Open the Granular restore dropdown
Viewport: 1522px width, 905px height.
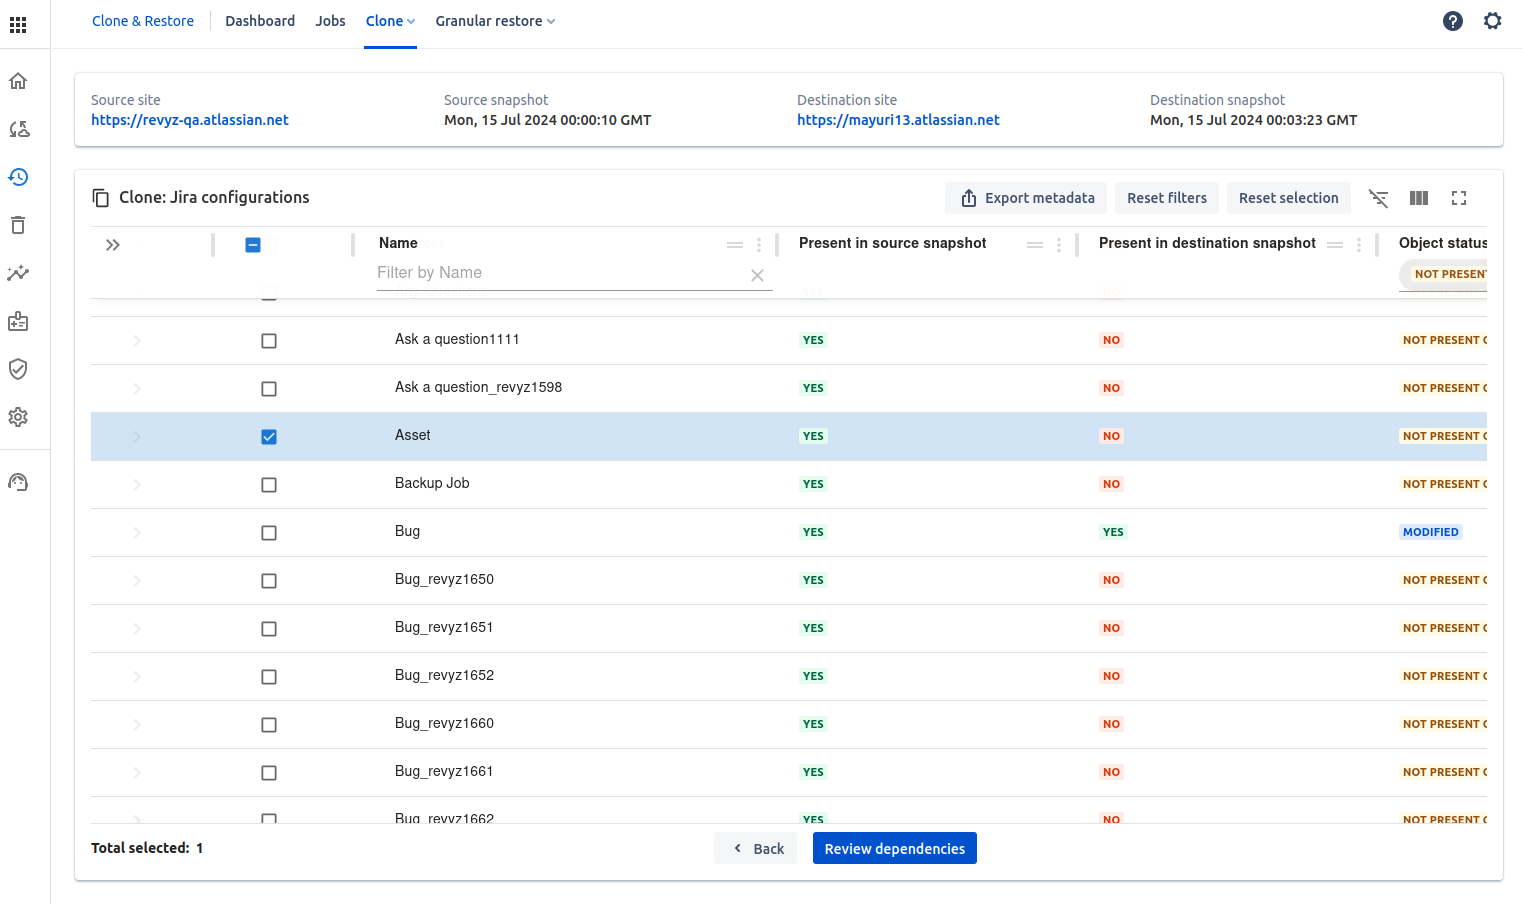pyautogui.click(x=495, y=21)
